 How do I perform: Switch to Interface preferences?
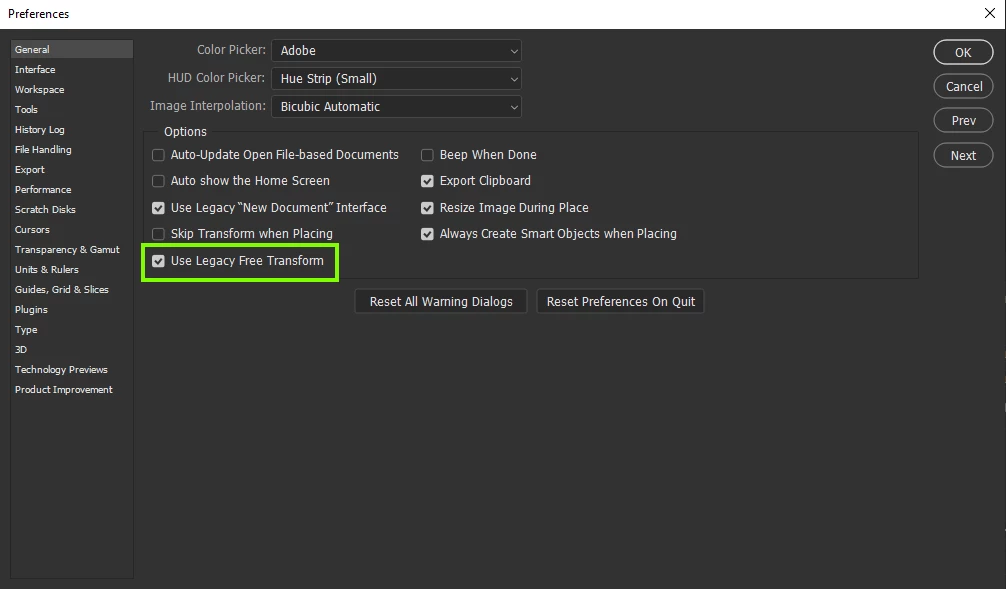click(35, 69)
